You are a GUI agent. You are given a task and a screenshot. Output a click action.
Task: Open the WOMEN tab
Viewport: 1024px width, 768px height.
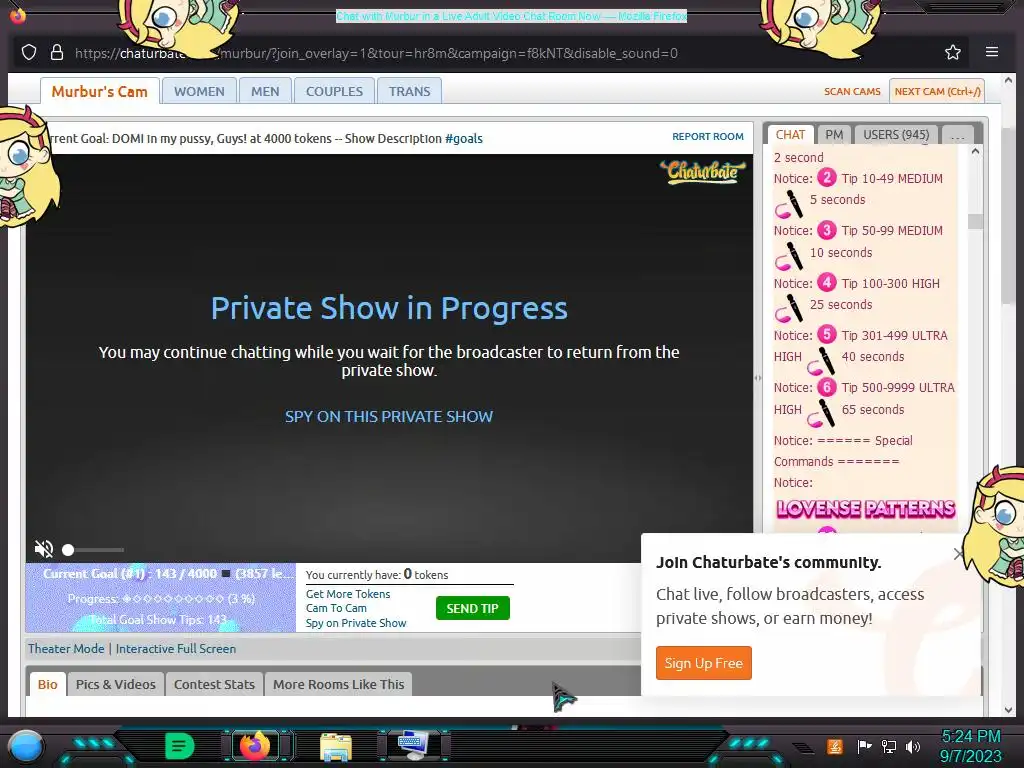pyautogui.click(x=199, y=91)
